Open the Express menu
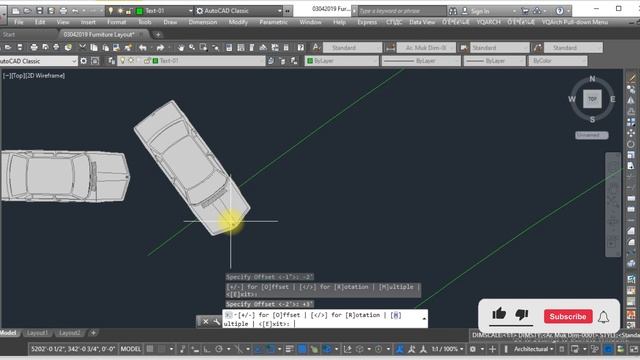The image size is (640, 360). click(367, 22)
